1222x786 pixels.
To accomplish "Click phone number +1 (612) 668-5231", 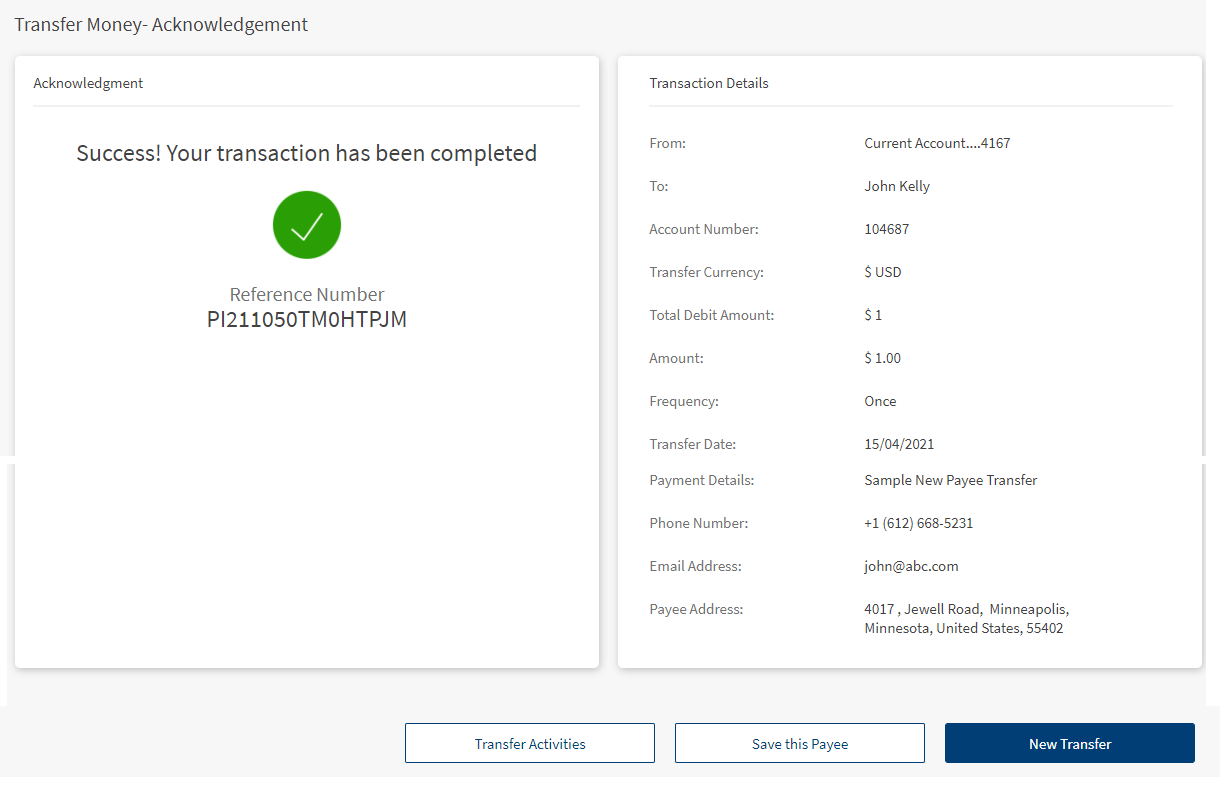I will point(918,523).
